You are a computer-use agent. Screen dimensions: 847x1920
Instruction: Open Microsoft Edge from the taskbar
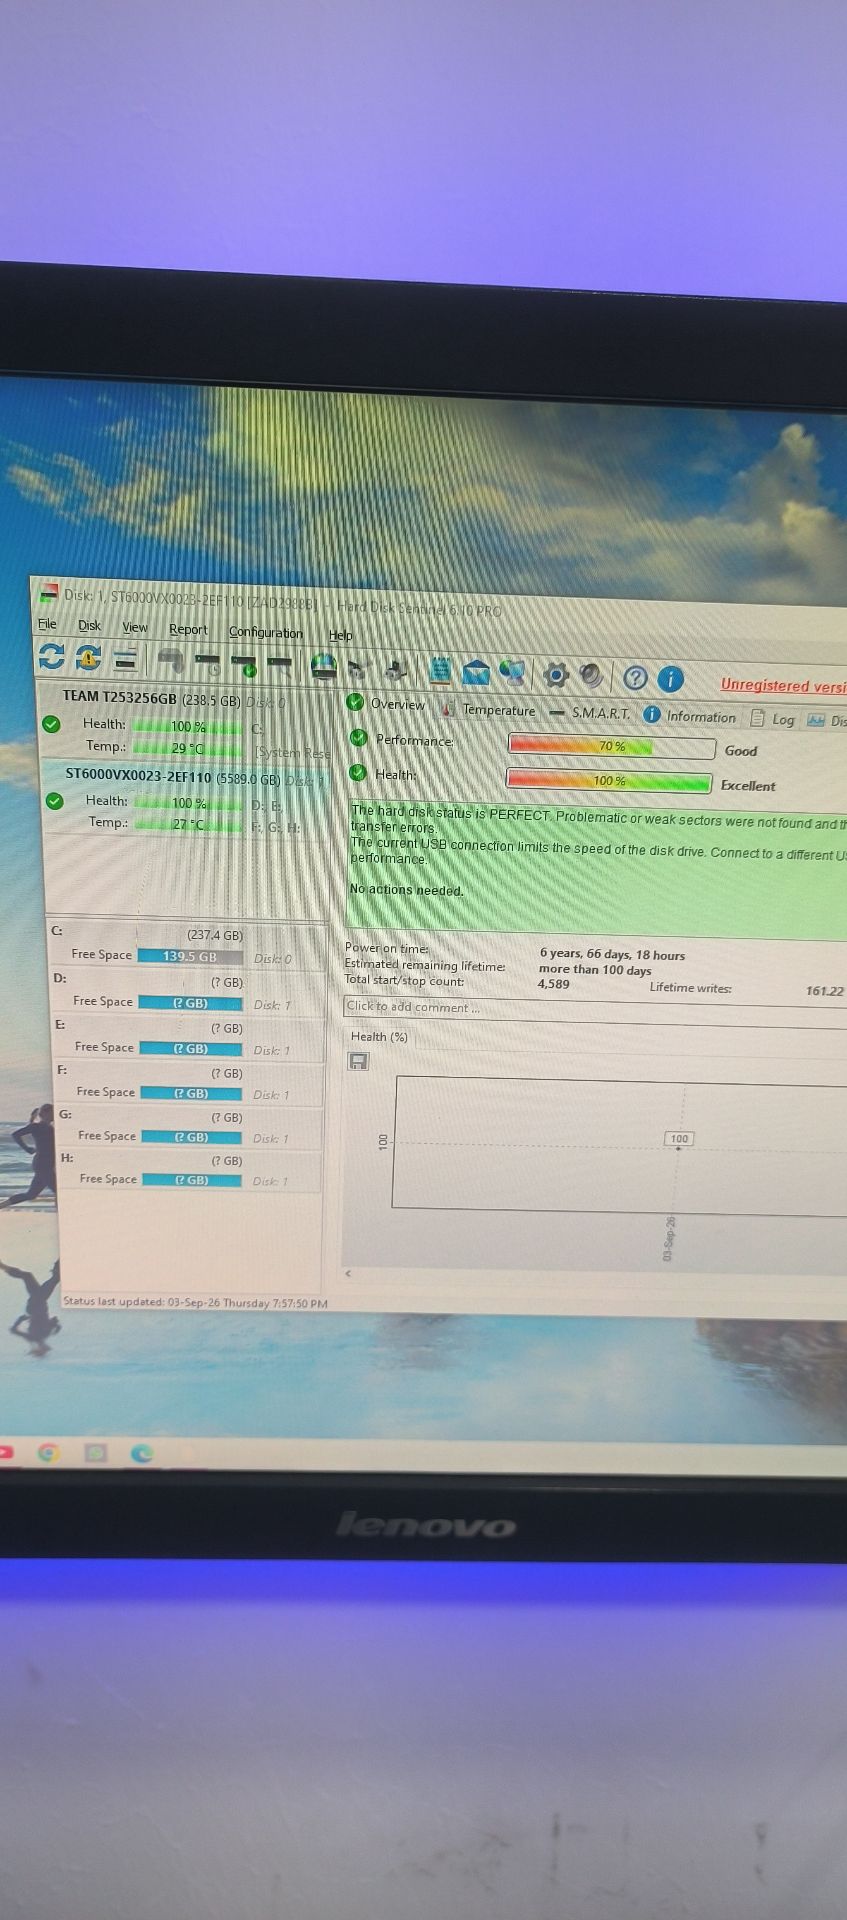tap(142, 1454)
